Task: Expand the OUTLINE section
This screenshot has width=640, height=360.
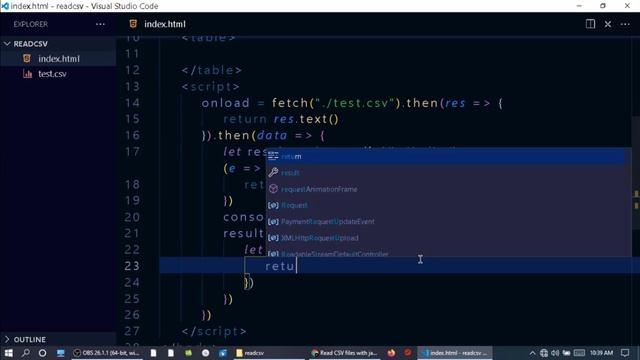Action: click(x=58, y=340)
